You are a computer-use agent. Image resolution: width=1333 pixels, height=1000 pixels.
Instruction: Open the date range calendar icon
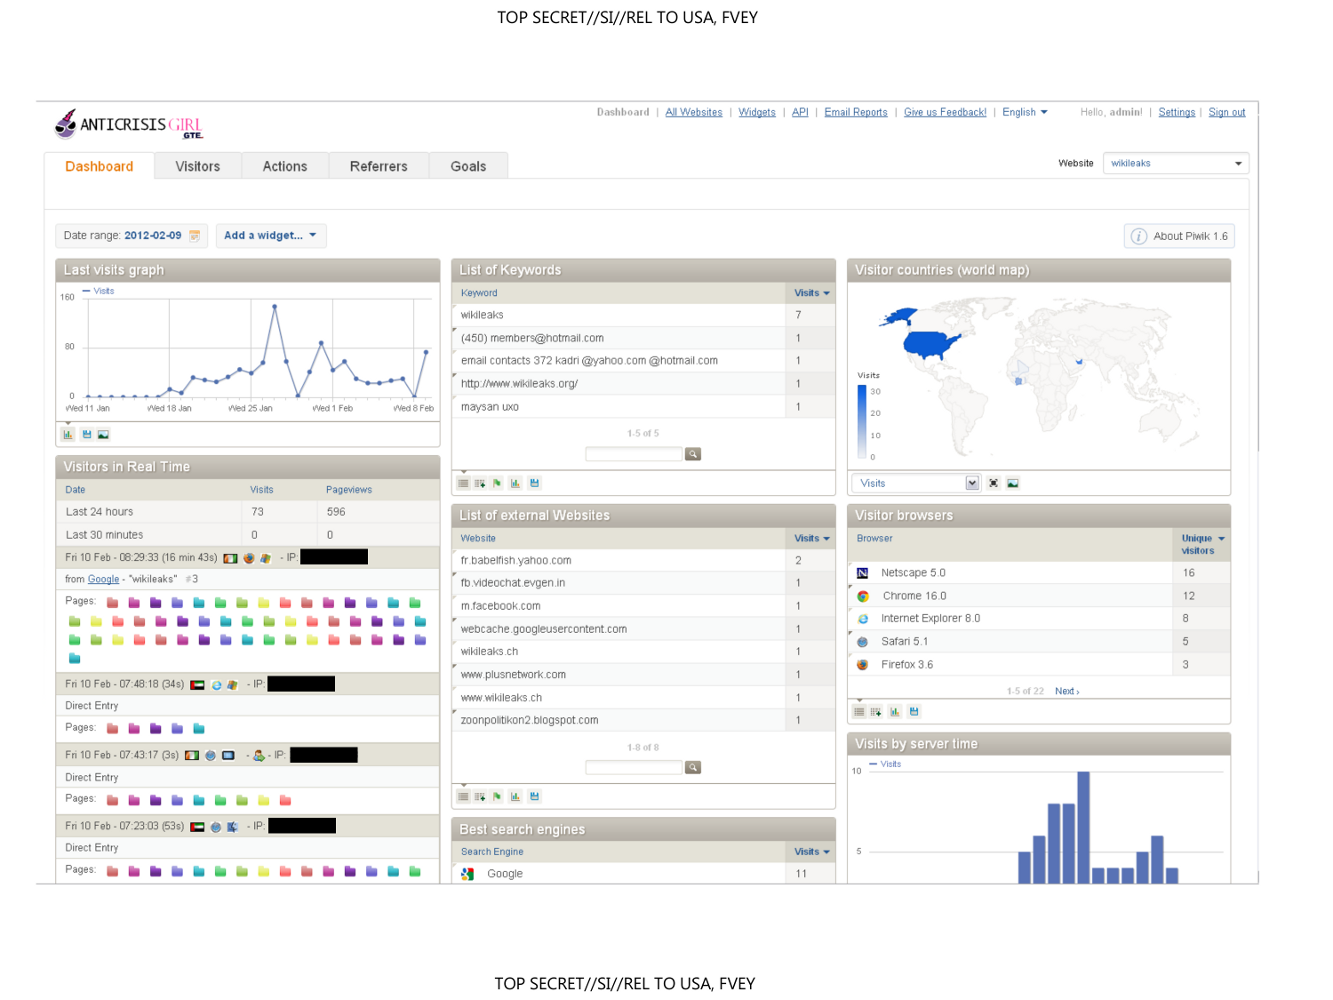tap(195, 236)
